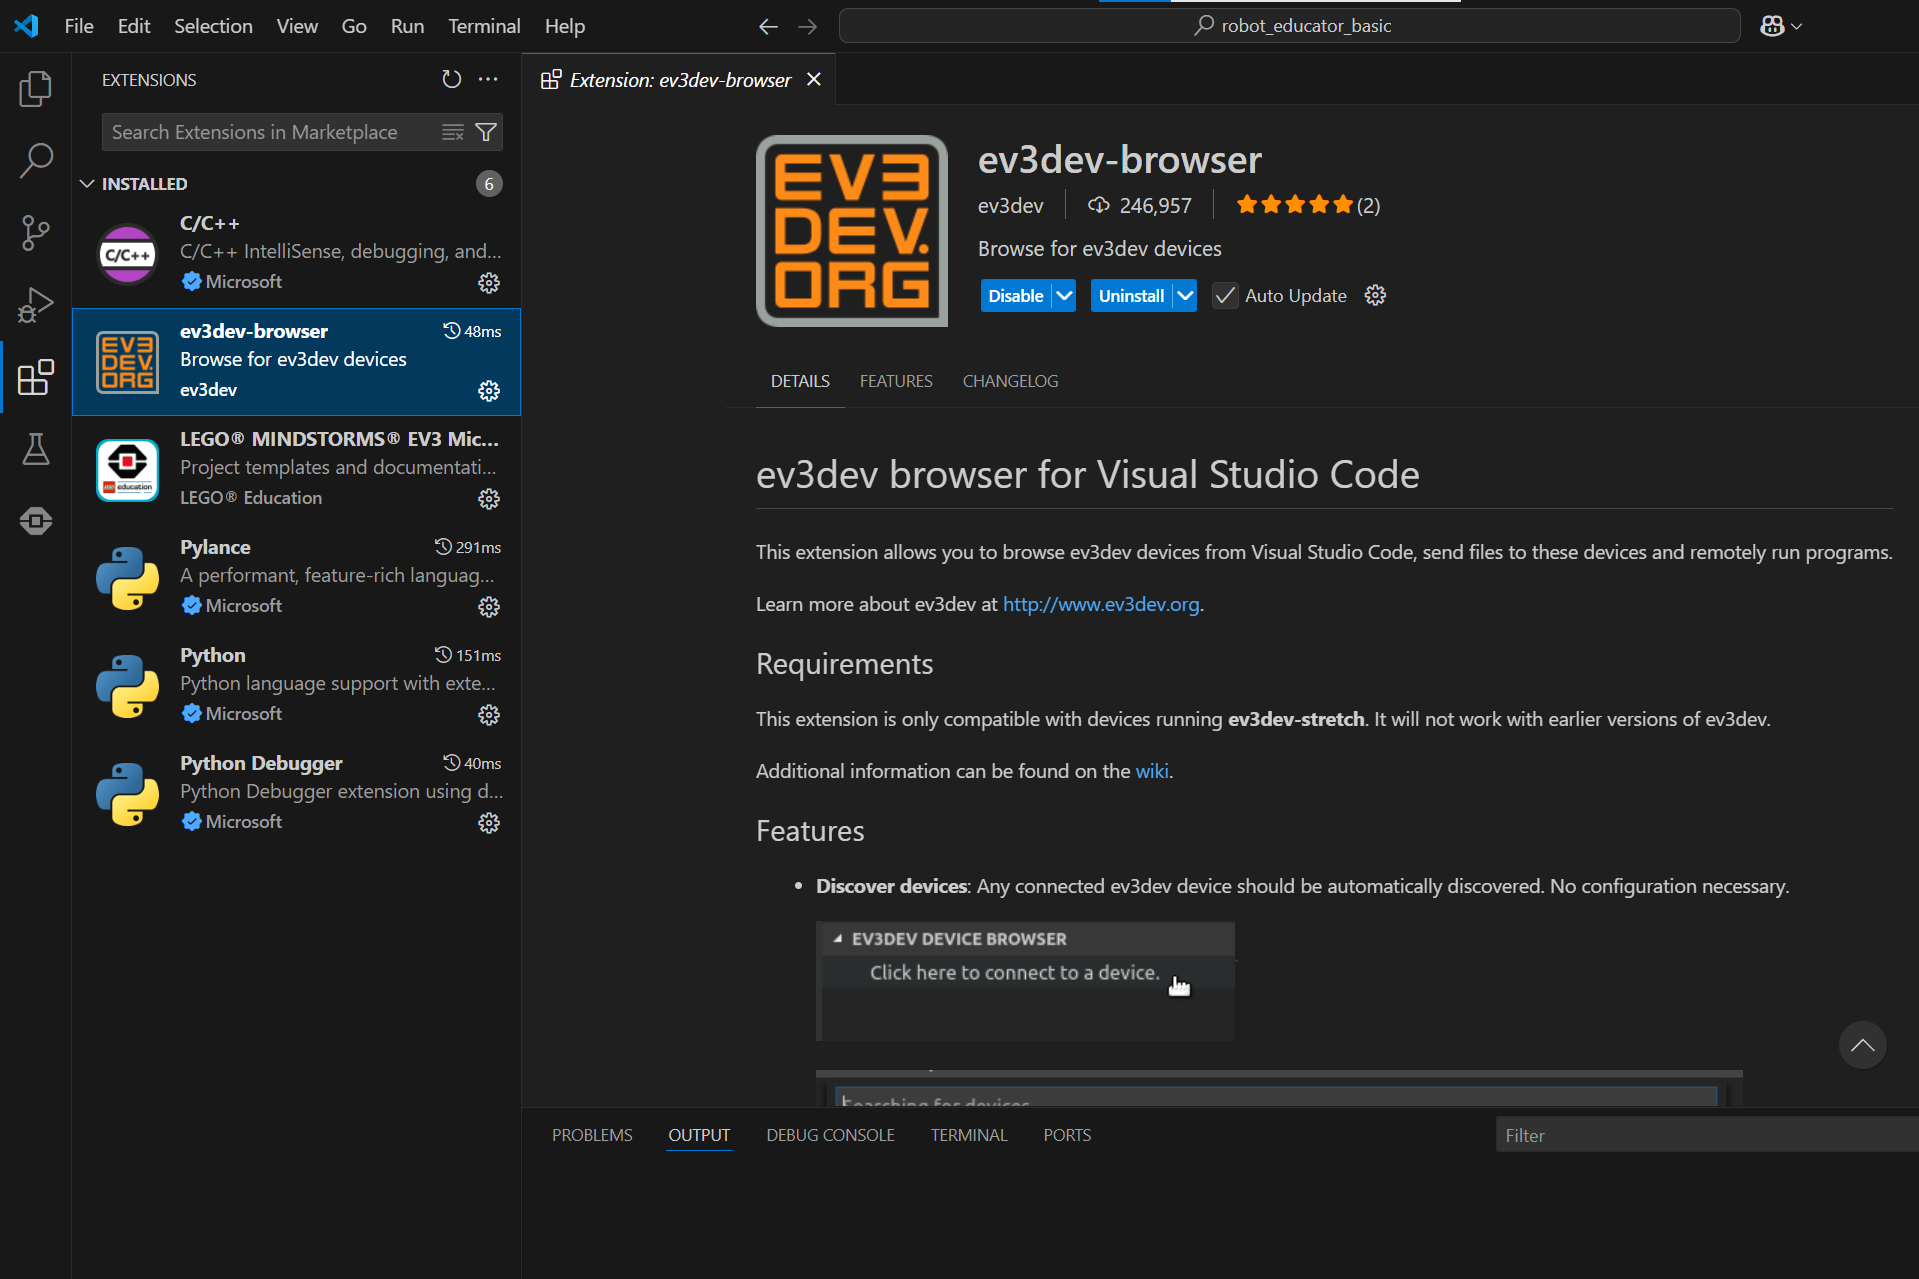Open the ev3dev device browser activity icon
The width and height of the screenshot is (1919, 1279).
tap(36, 521)
